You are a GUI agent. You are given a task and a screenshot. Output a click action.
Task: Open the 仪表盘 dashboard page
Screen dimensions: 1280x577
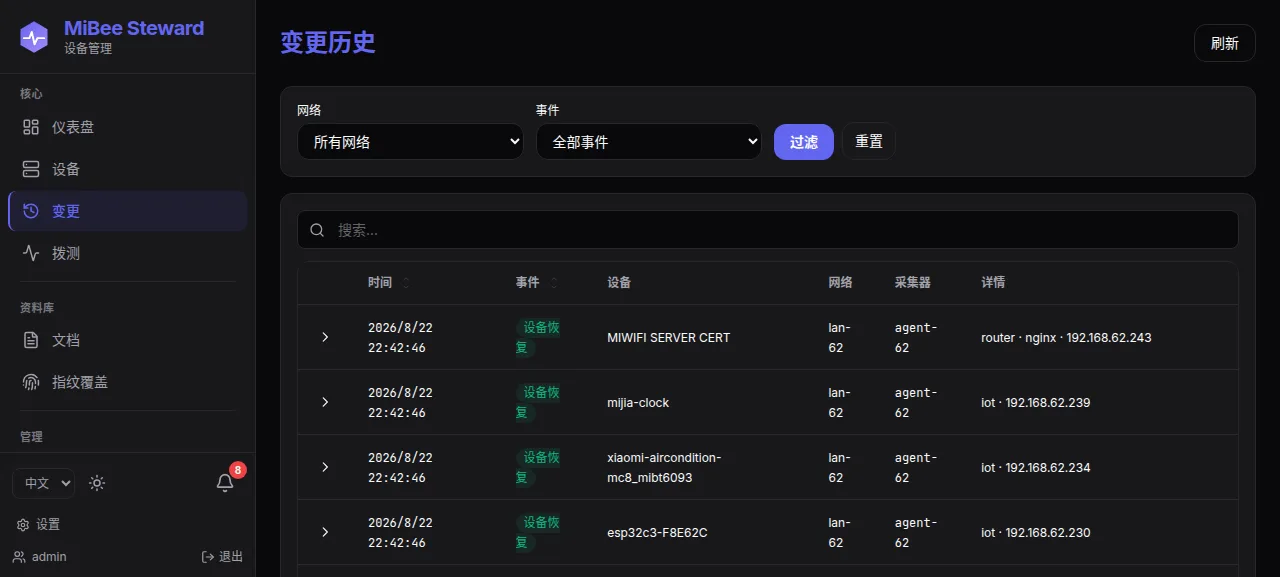tap(127, 127)
